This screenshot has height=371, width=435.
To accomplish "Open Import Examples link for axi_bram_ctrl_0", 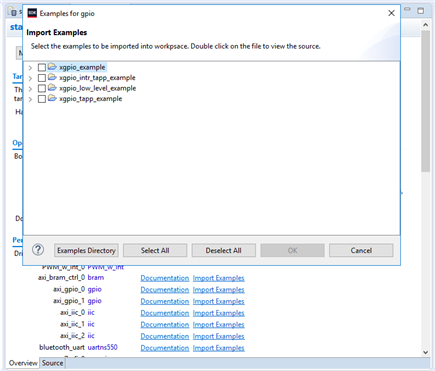I will pyautogui.click(x=219, y=278).
